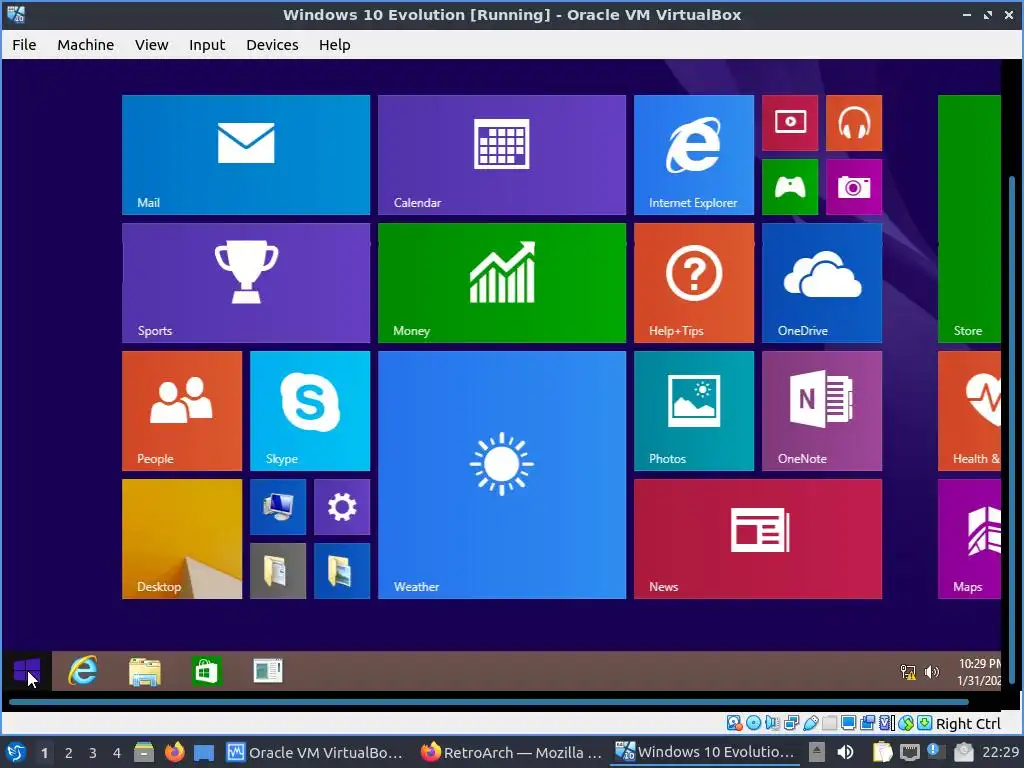Switch to workspace 3

(93, 753)
